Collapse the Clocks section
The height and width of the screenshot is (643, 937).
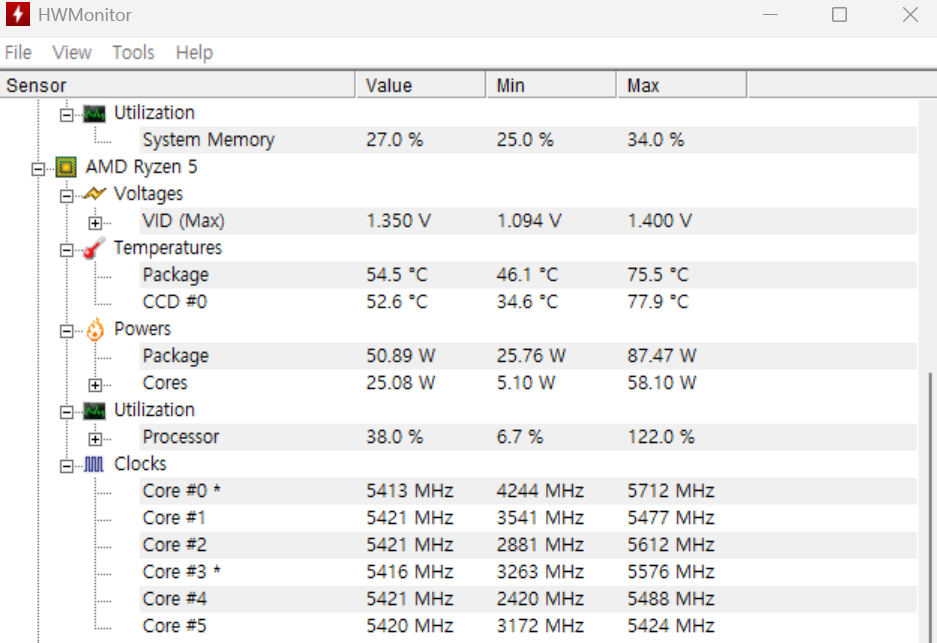pyautogui.click(x=66, y=466)
